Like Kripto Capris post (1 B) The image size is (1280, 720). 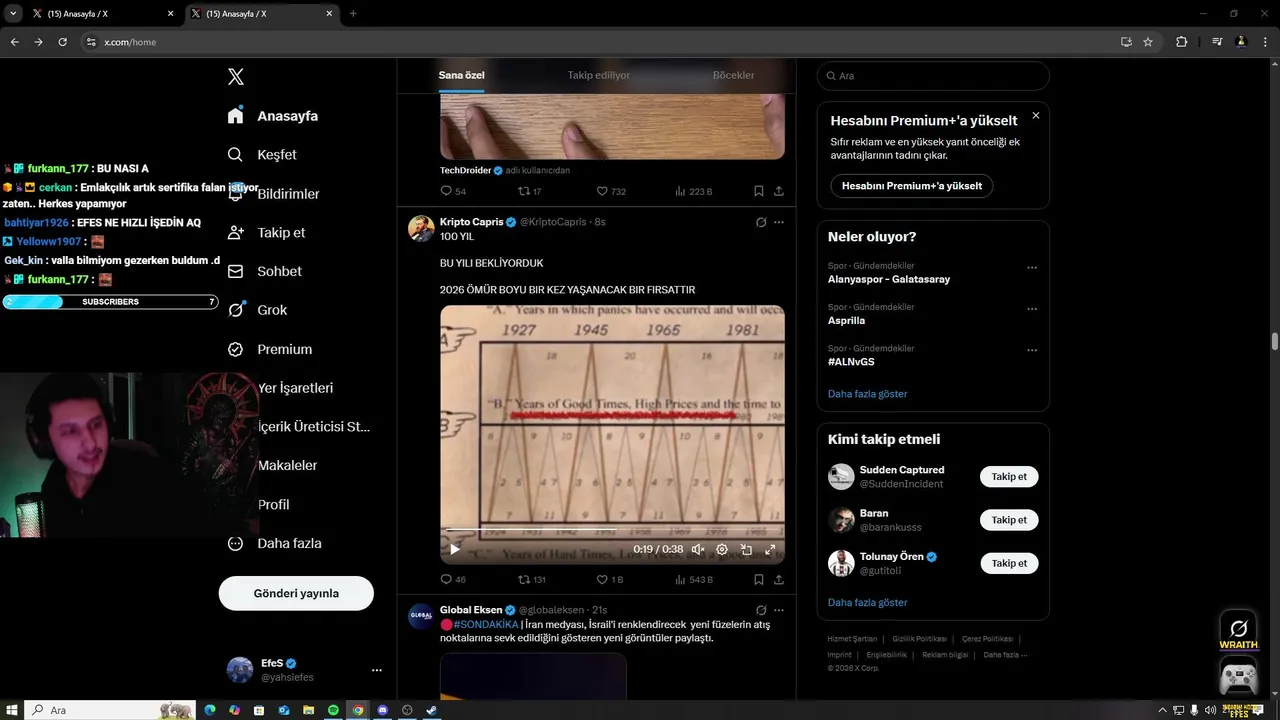click(610, 579)
